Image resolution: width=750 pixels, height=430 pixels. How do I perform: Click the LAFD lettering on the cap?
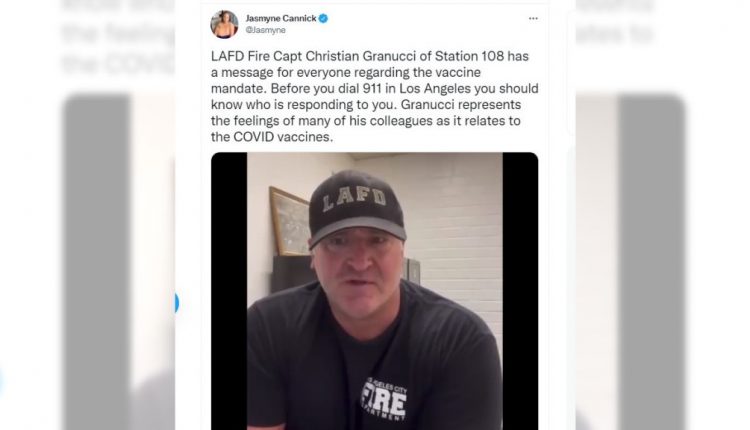tap(354, 198)
